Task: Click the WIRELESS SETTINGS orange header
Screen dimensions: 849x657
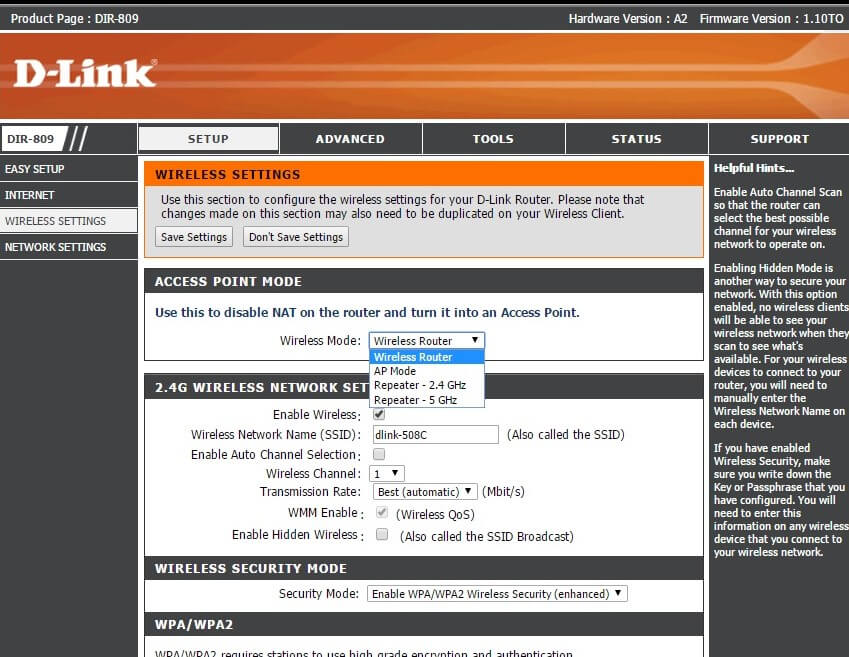Action: pos(424,174)
